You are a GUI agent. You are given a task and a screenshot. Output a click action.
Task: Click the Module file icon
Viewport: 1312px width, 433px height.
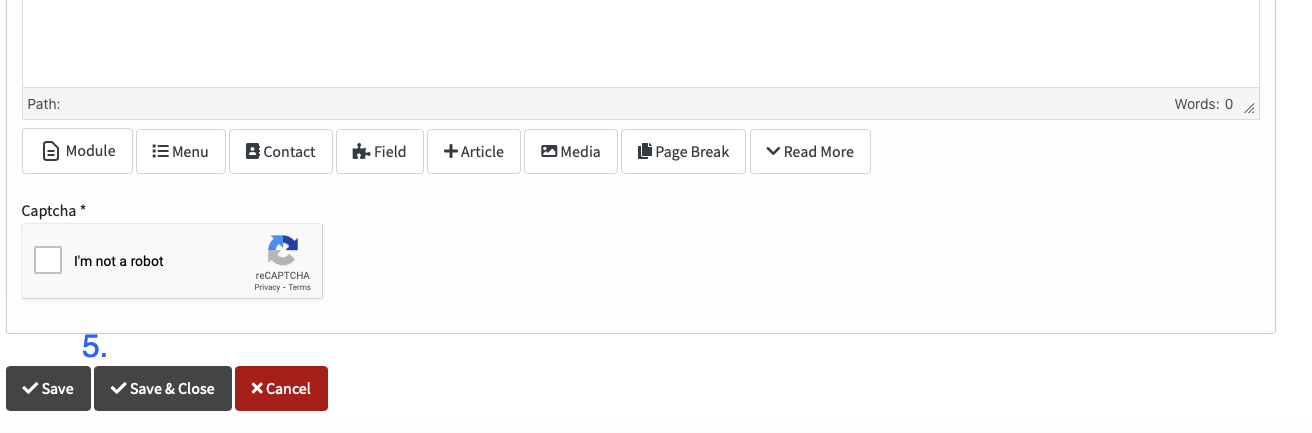click(x=50, y=151)
